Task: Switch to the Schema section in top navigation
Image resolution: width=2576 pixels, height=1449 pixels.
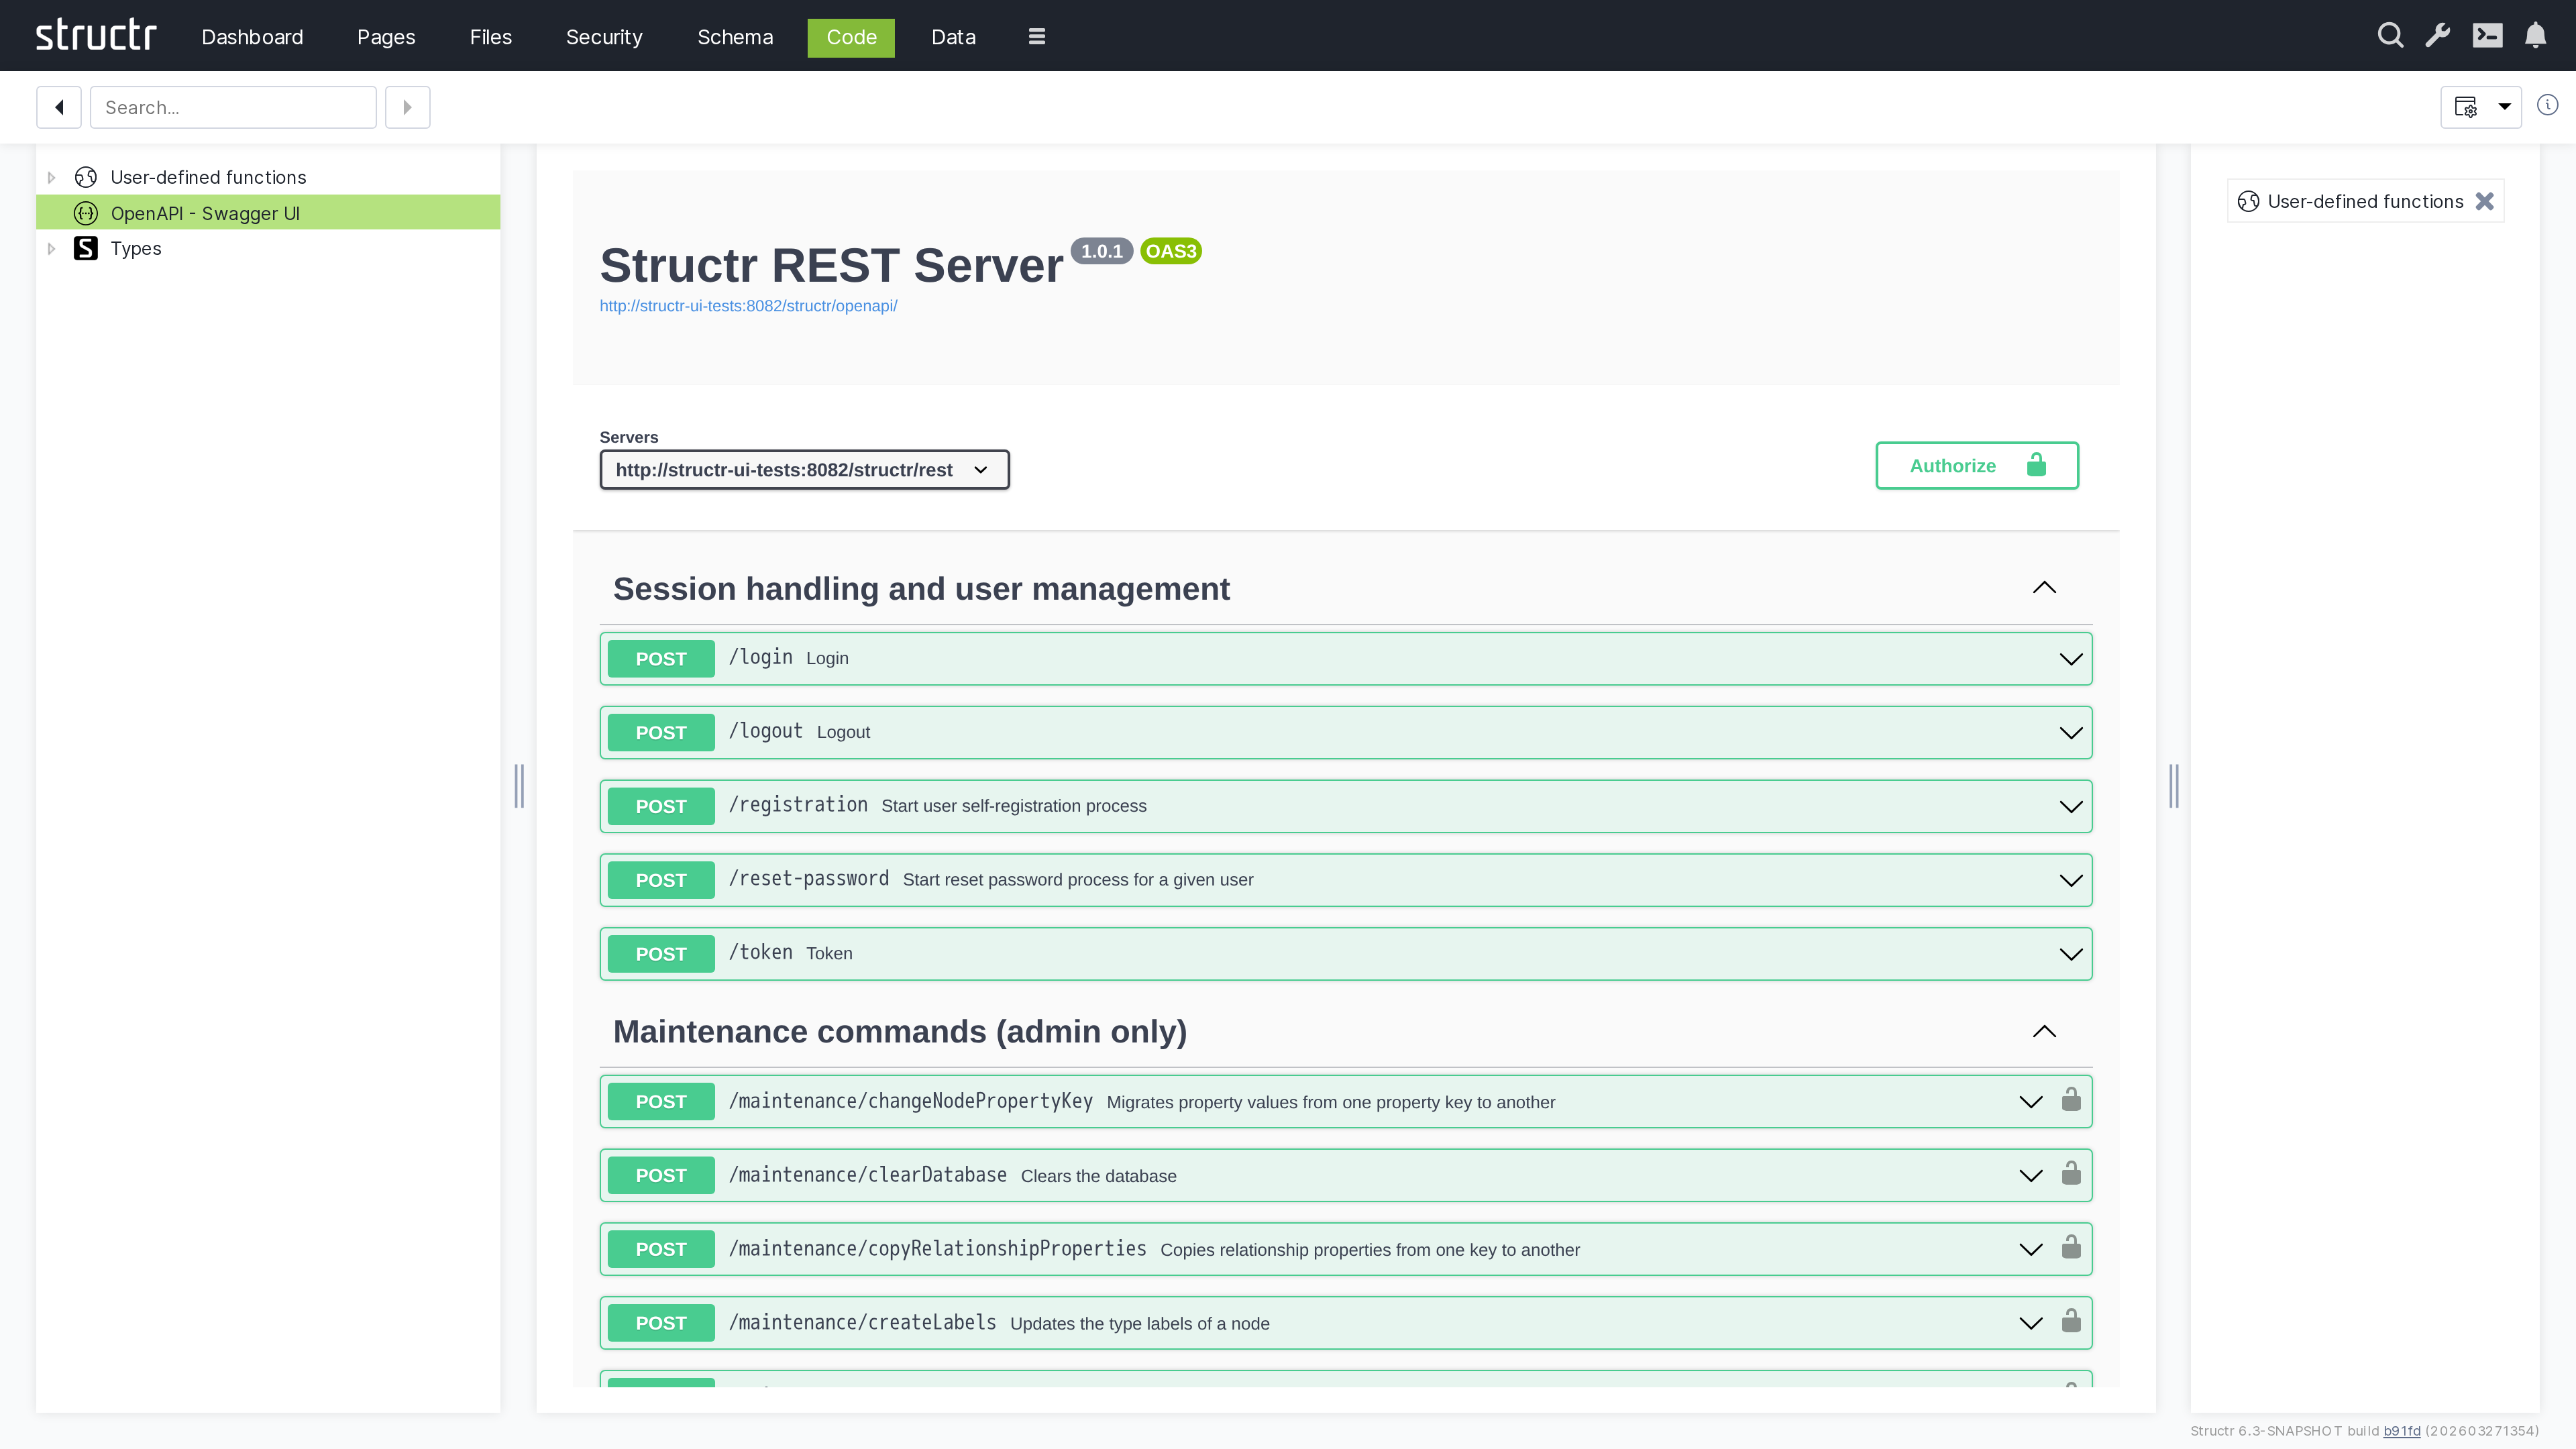Action: [x=735, y=37]
